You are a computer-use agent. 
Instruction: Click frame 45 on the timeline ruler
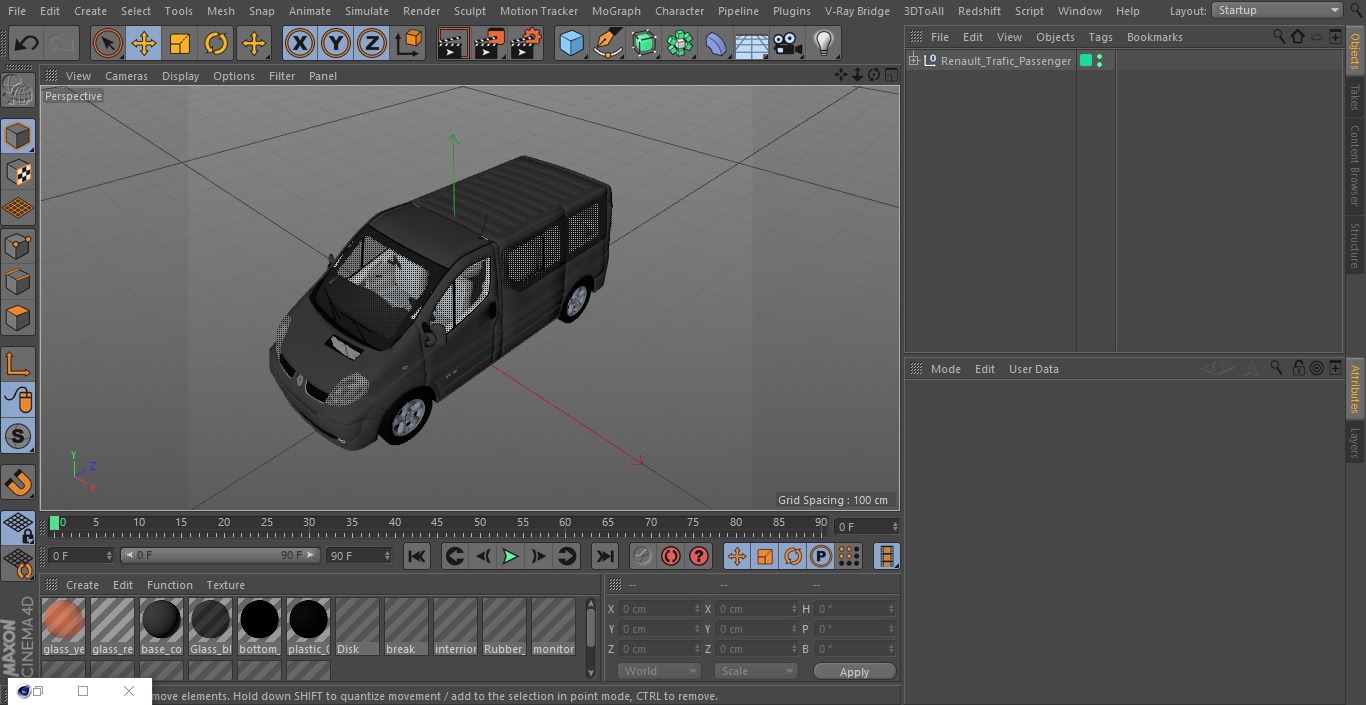coord(437,523)
